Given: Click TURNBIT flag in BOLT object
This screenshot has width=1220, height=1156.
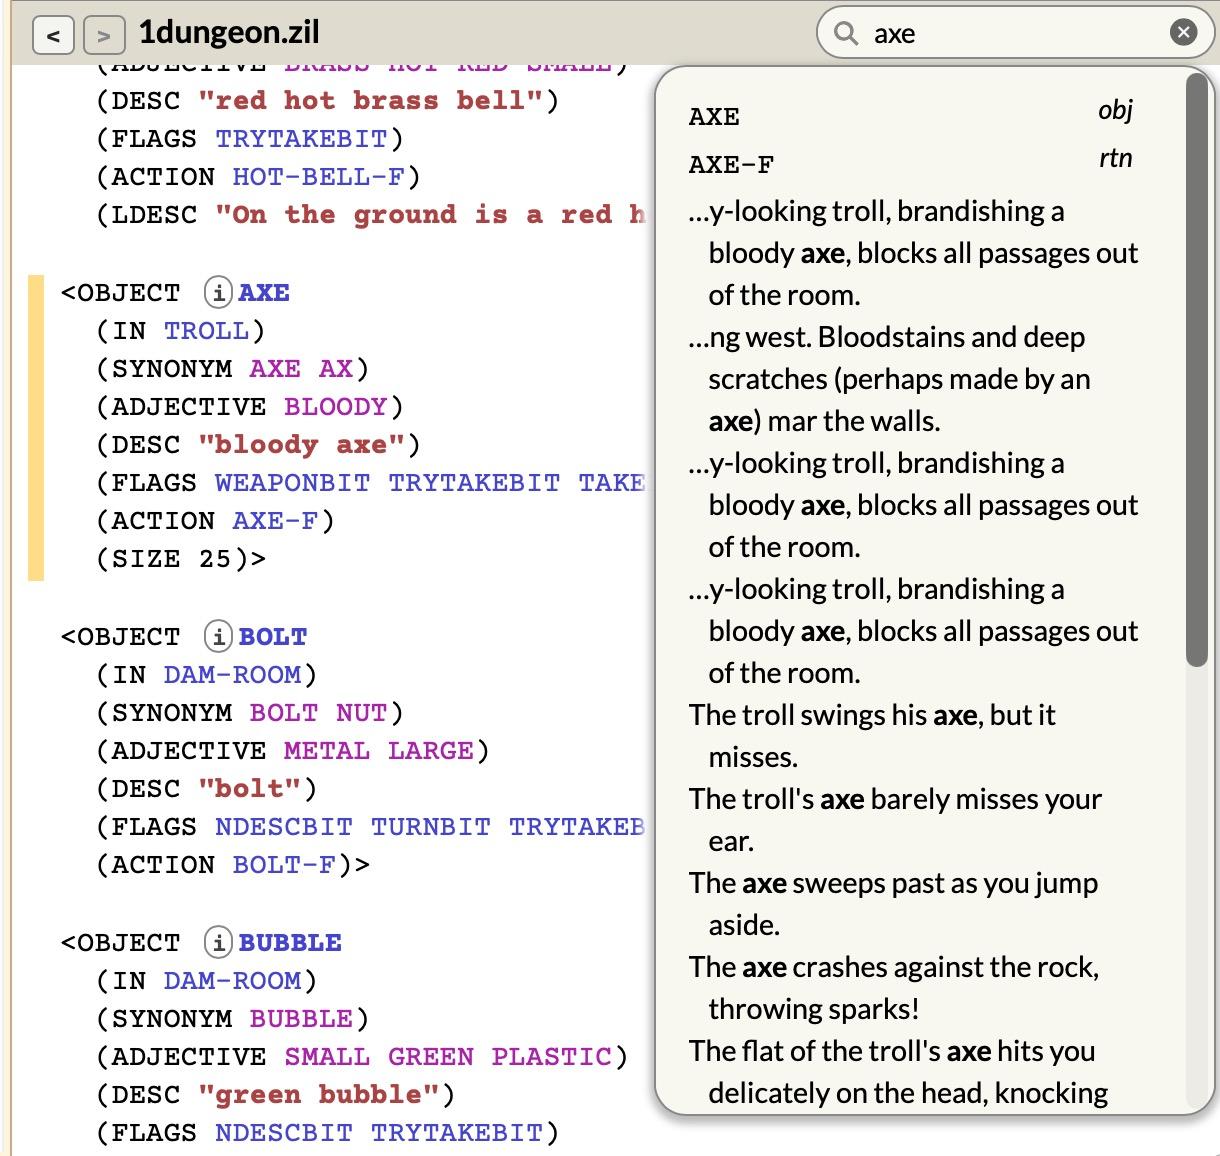Looking at the screenshot, I should tap(431, 827).
